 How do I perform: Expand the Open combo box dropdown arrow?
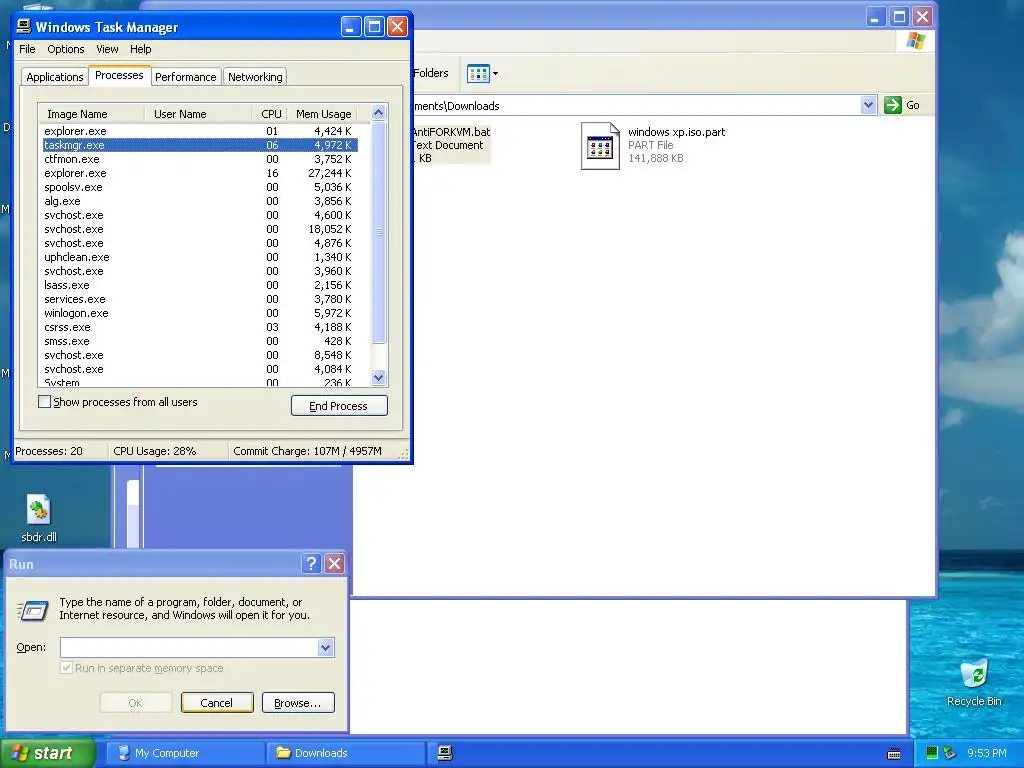(325, 647)
